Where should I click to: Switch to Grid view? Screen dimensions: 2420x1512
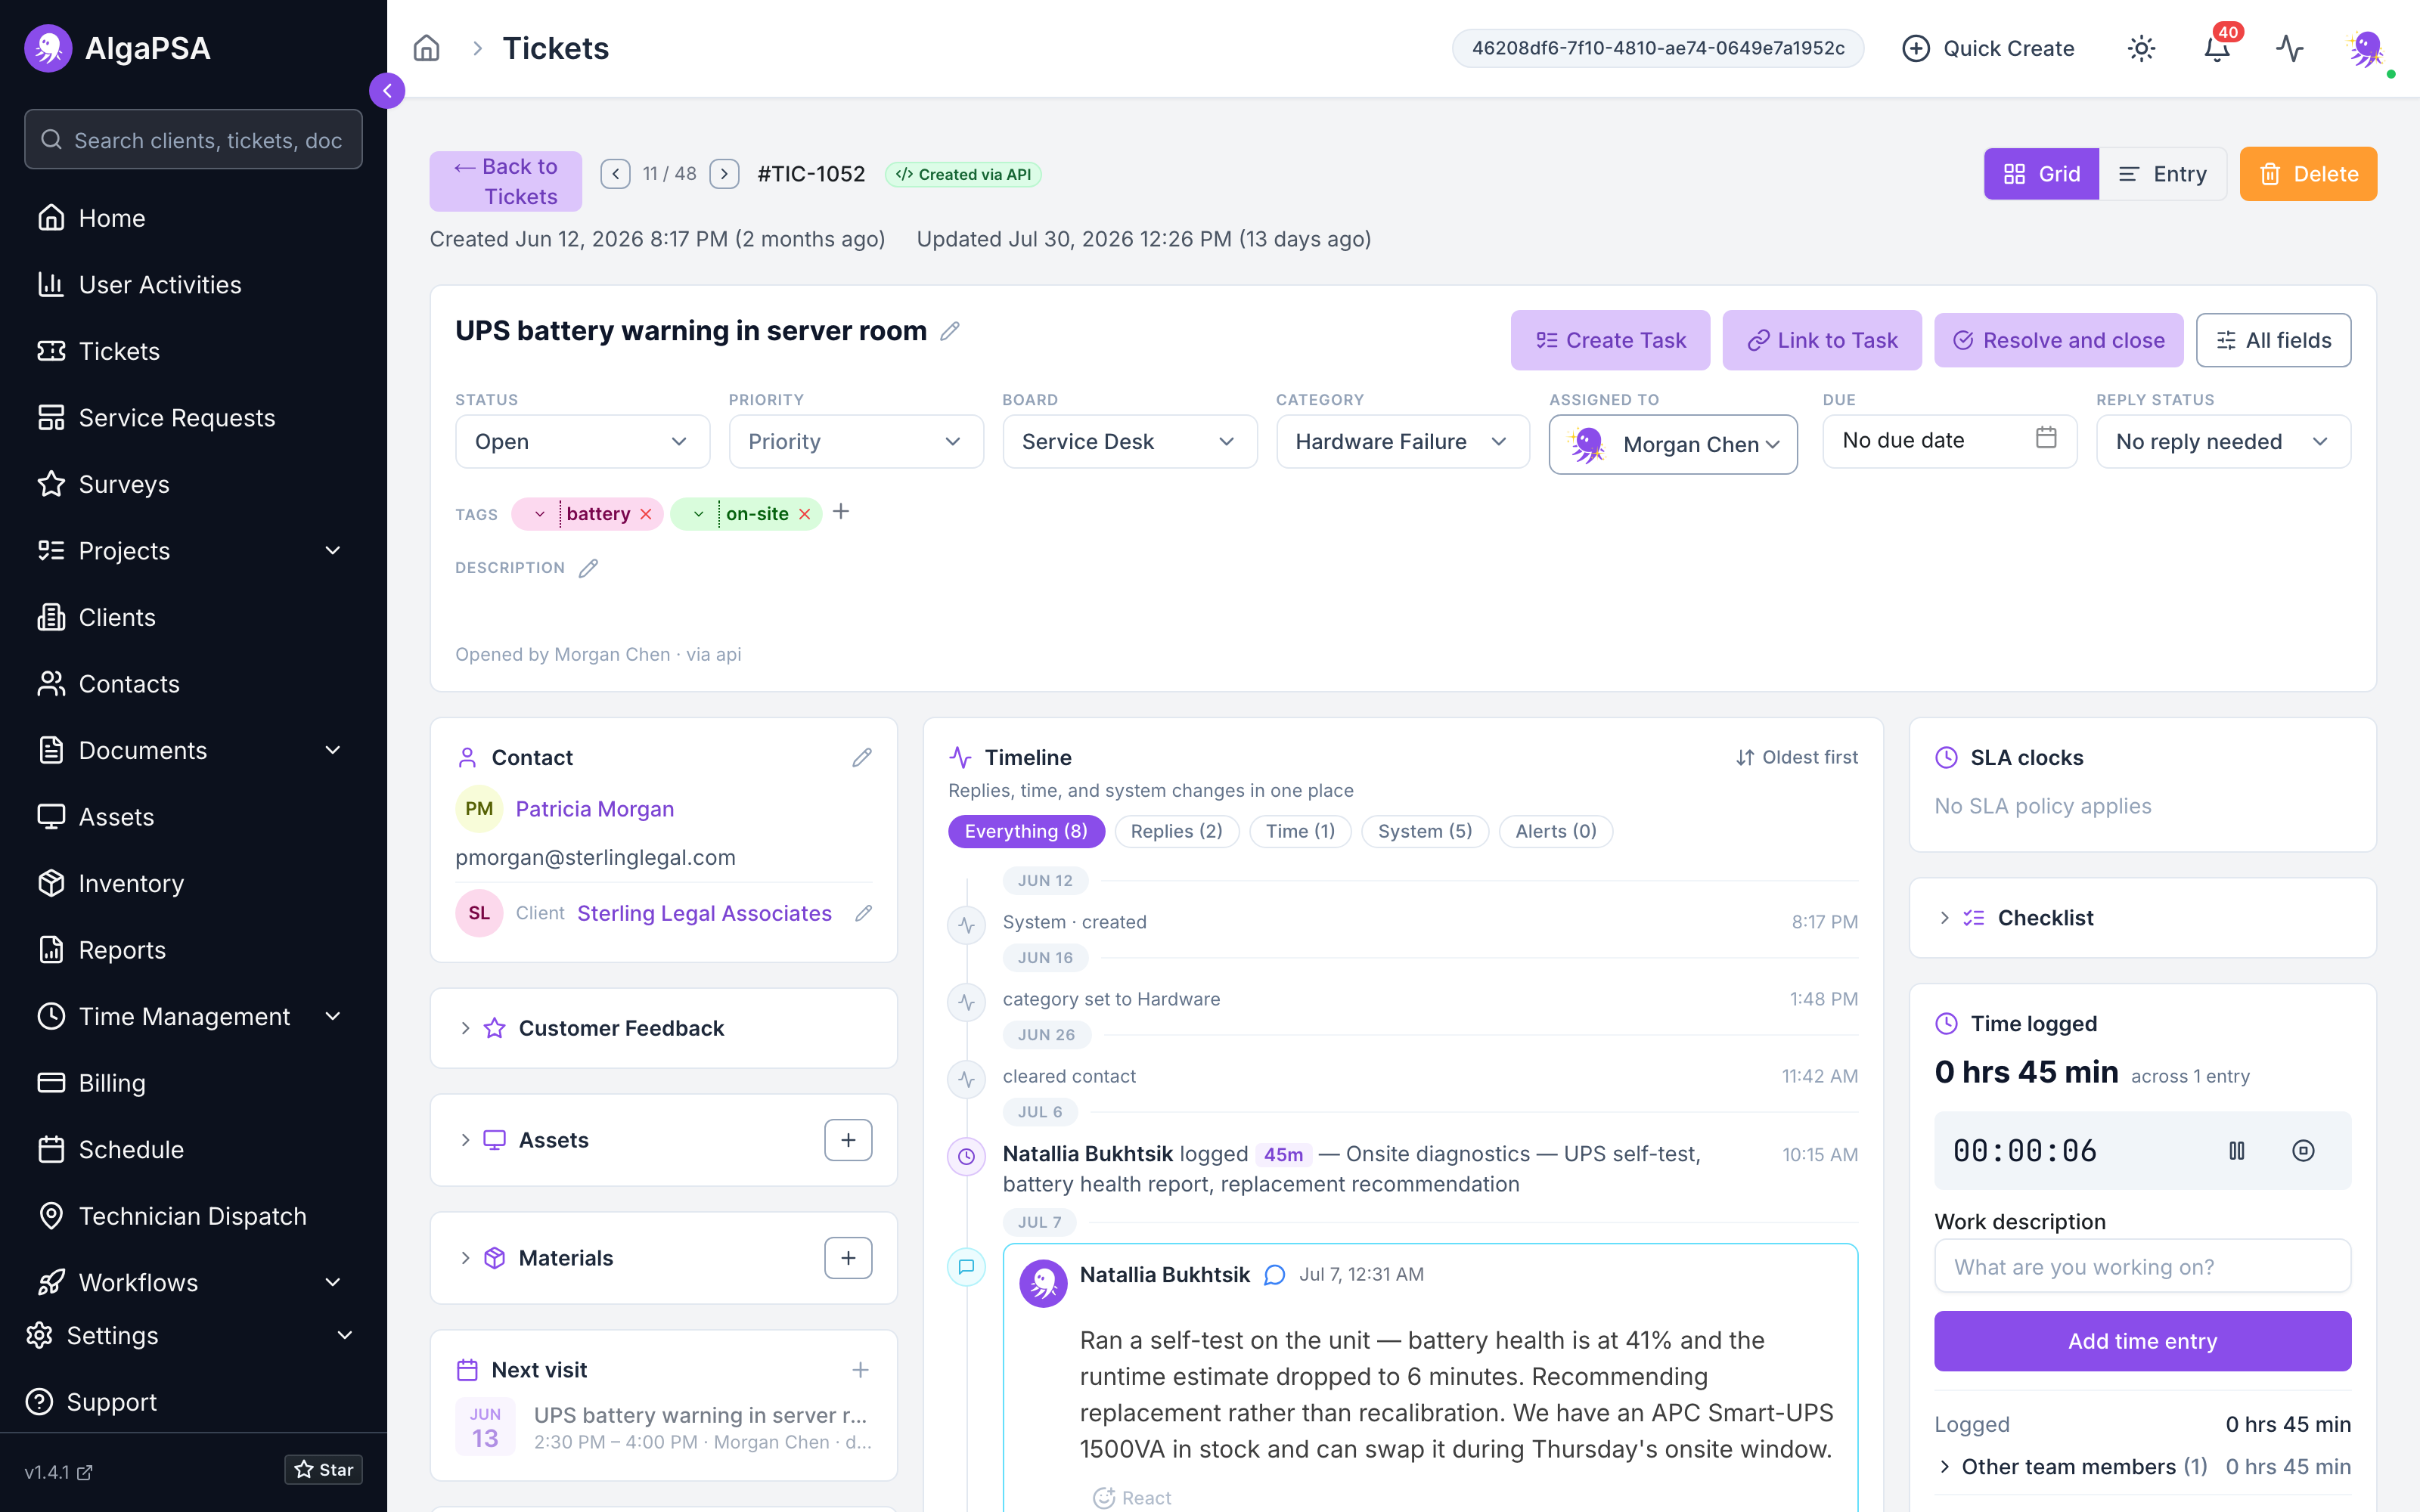(2041, 174)
